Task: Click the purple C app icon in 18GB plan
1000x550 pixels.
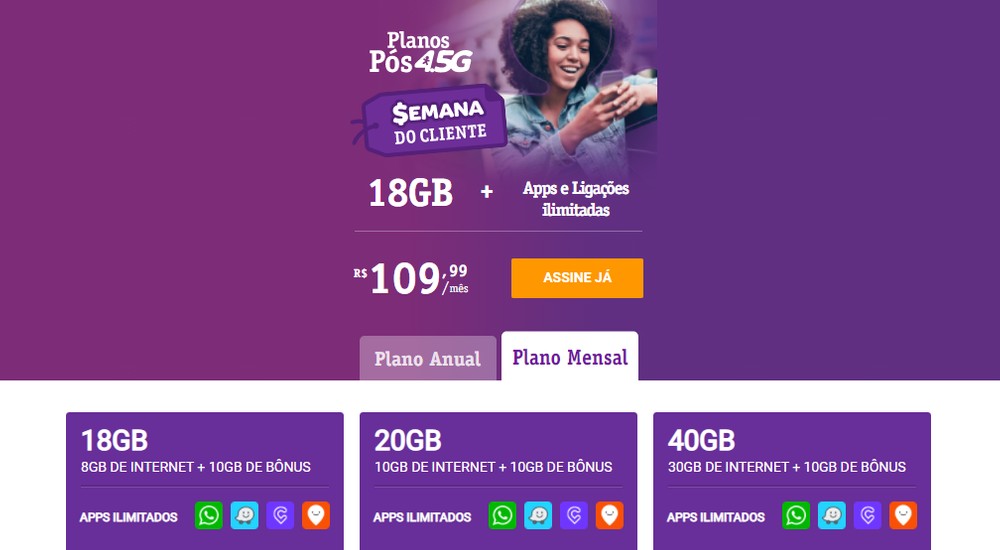Action: pyautogui.click(x=280, y=516)
